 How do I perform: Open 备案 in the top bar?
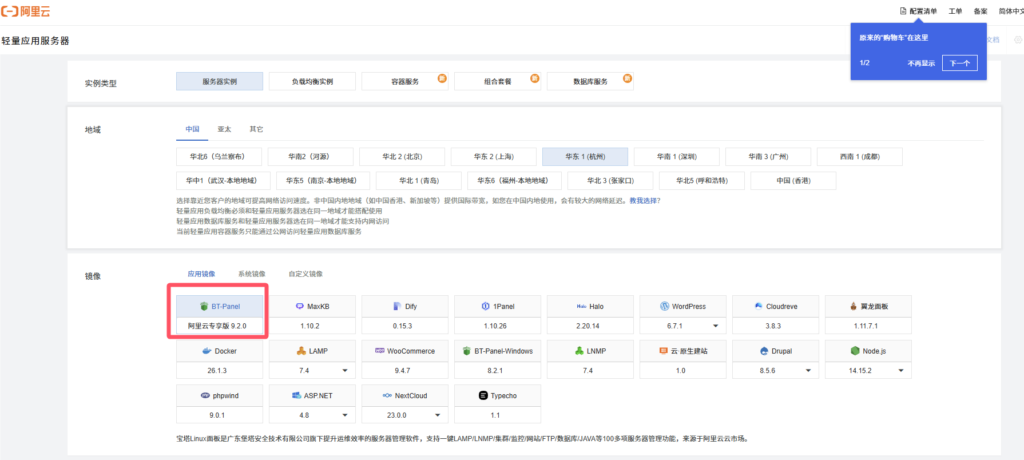tap(980, 11)
